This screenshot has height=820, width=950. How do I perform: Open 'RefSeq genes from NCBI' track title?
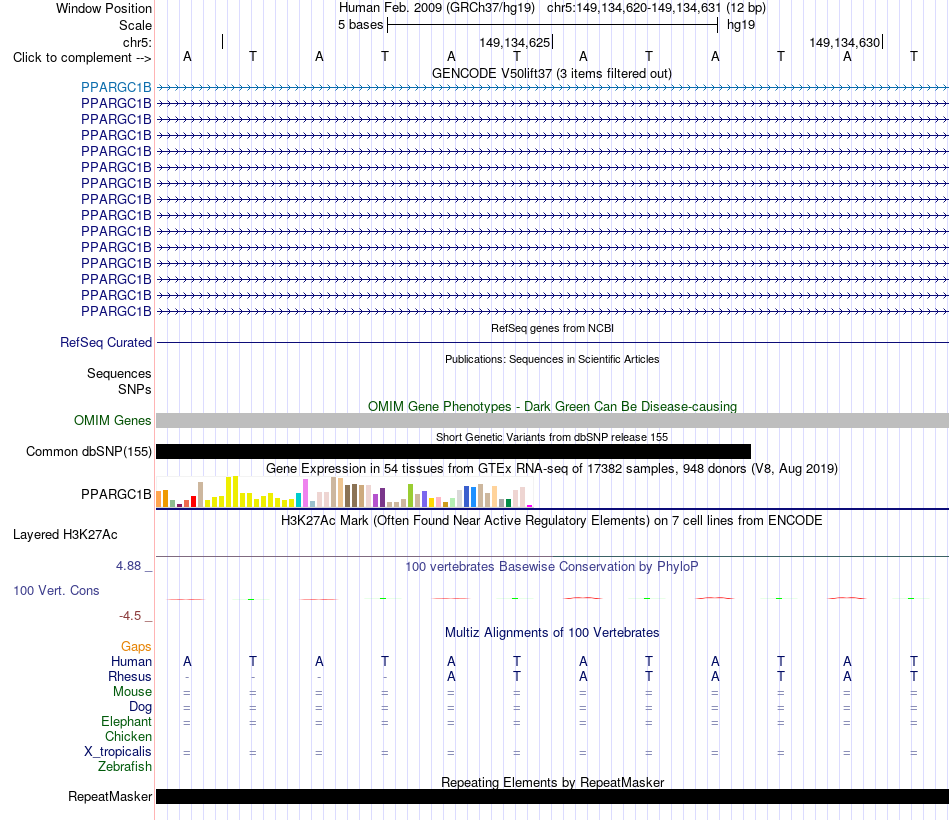pyautogui.click(x=552, y=328)
